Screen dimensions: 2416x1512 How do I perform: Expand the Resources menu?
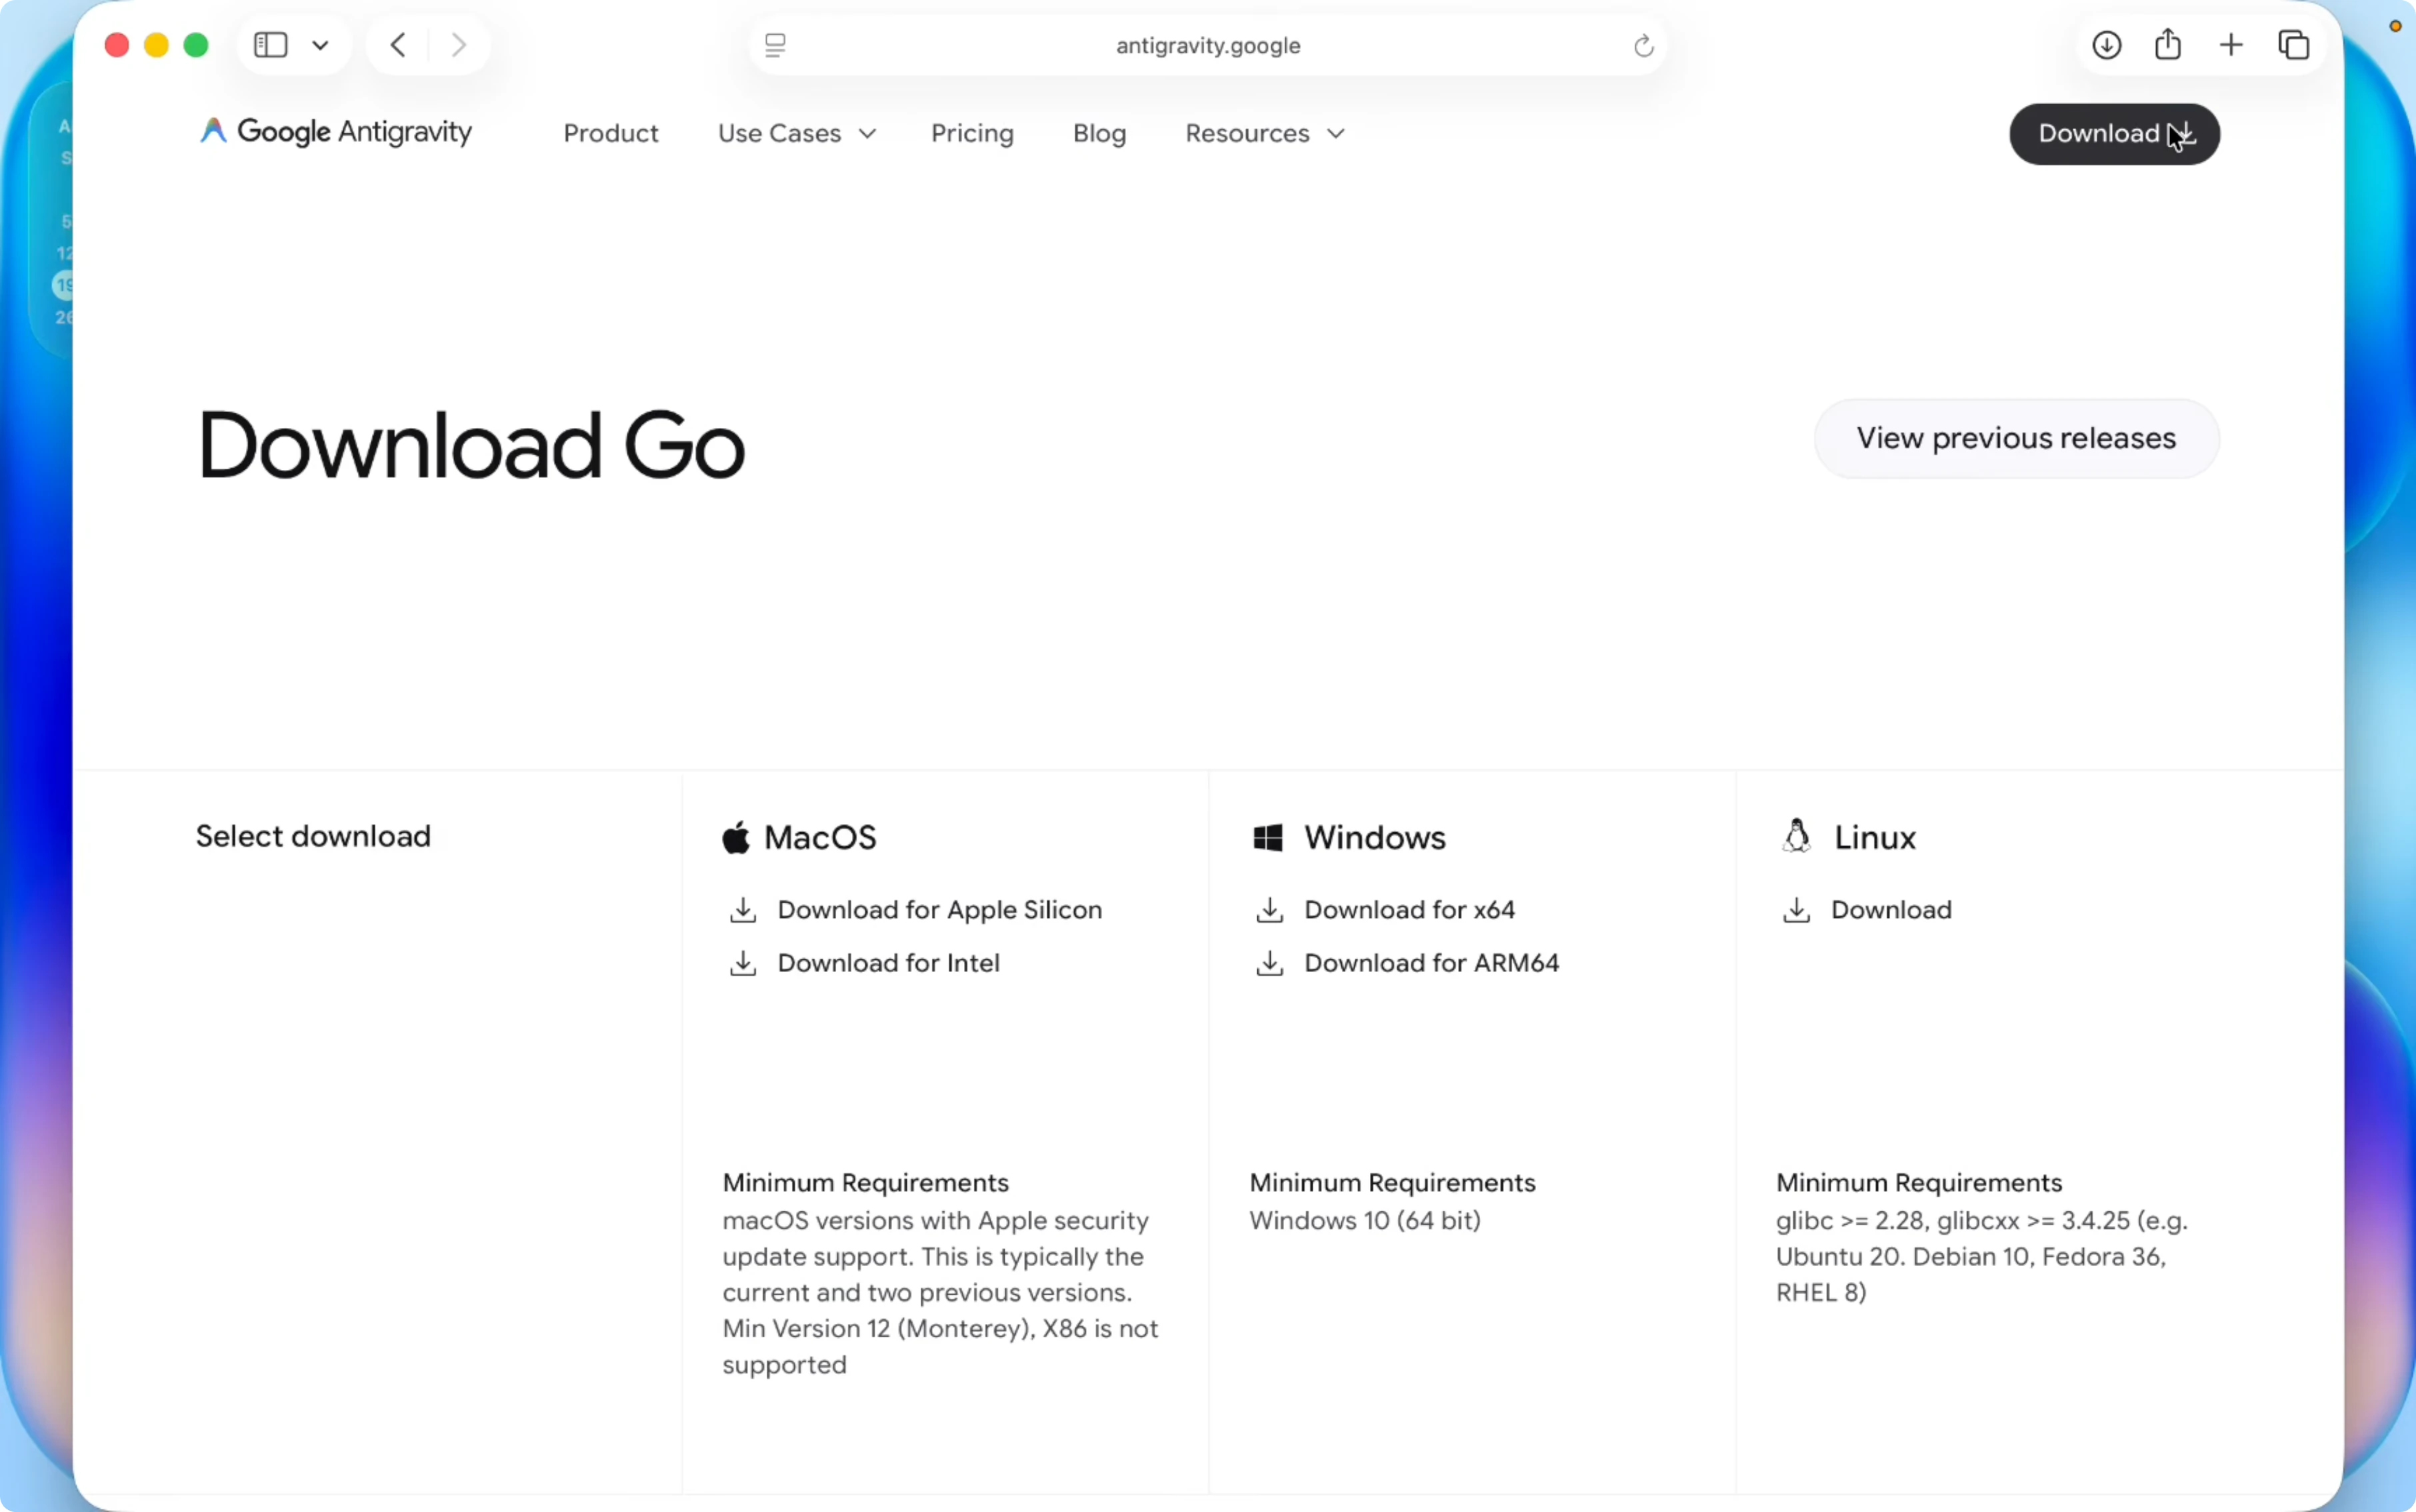click(1265, 133)
